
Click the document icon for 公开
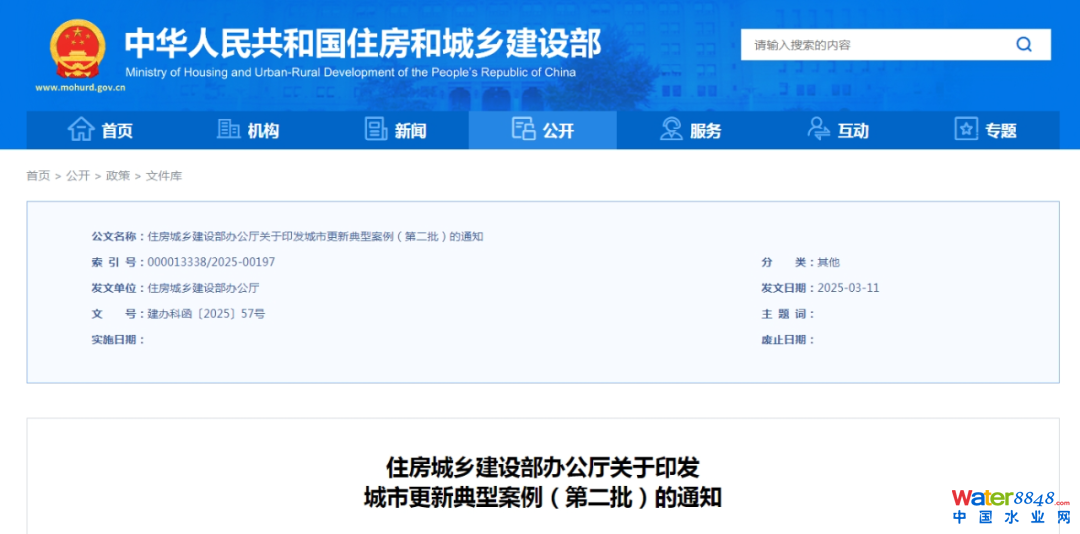click(523, 129)
